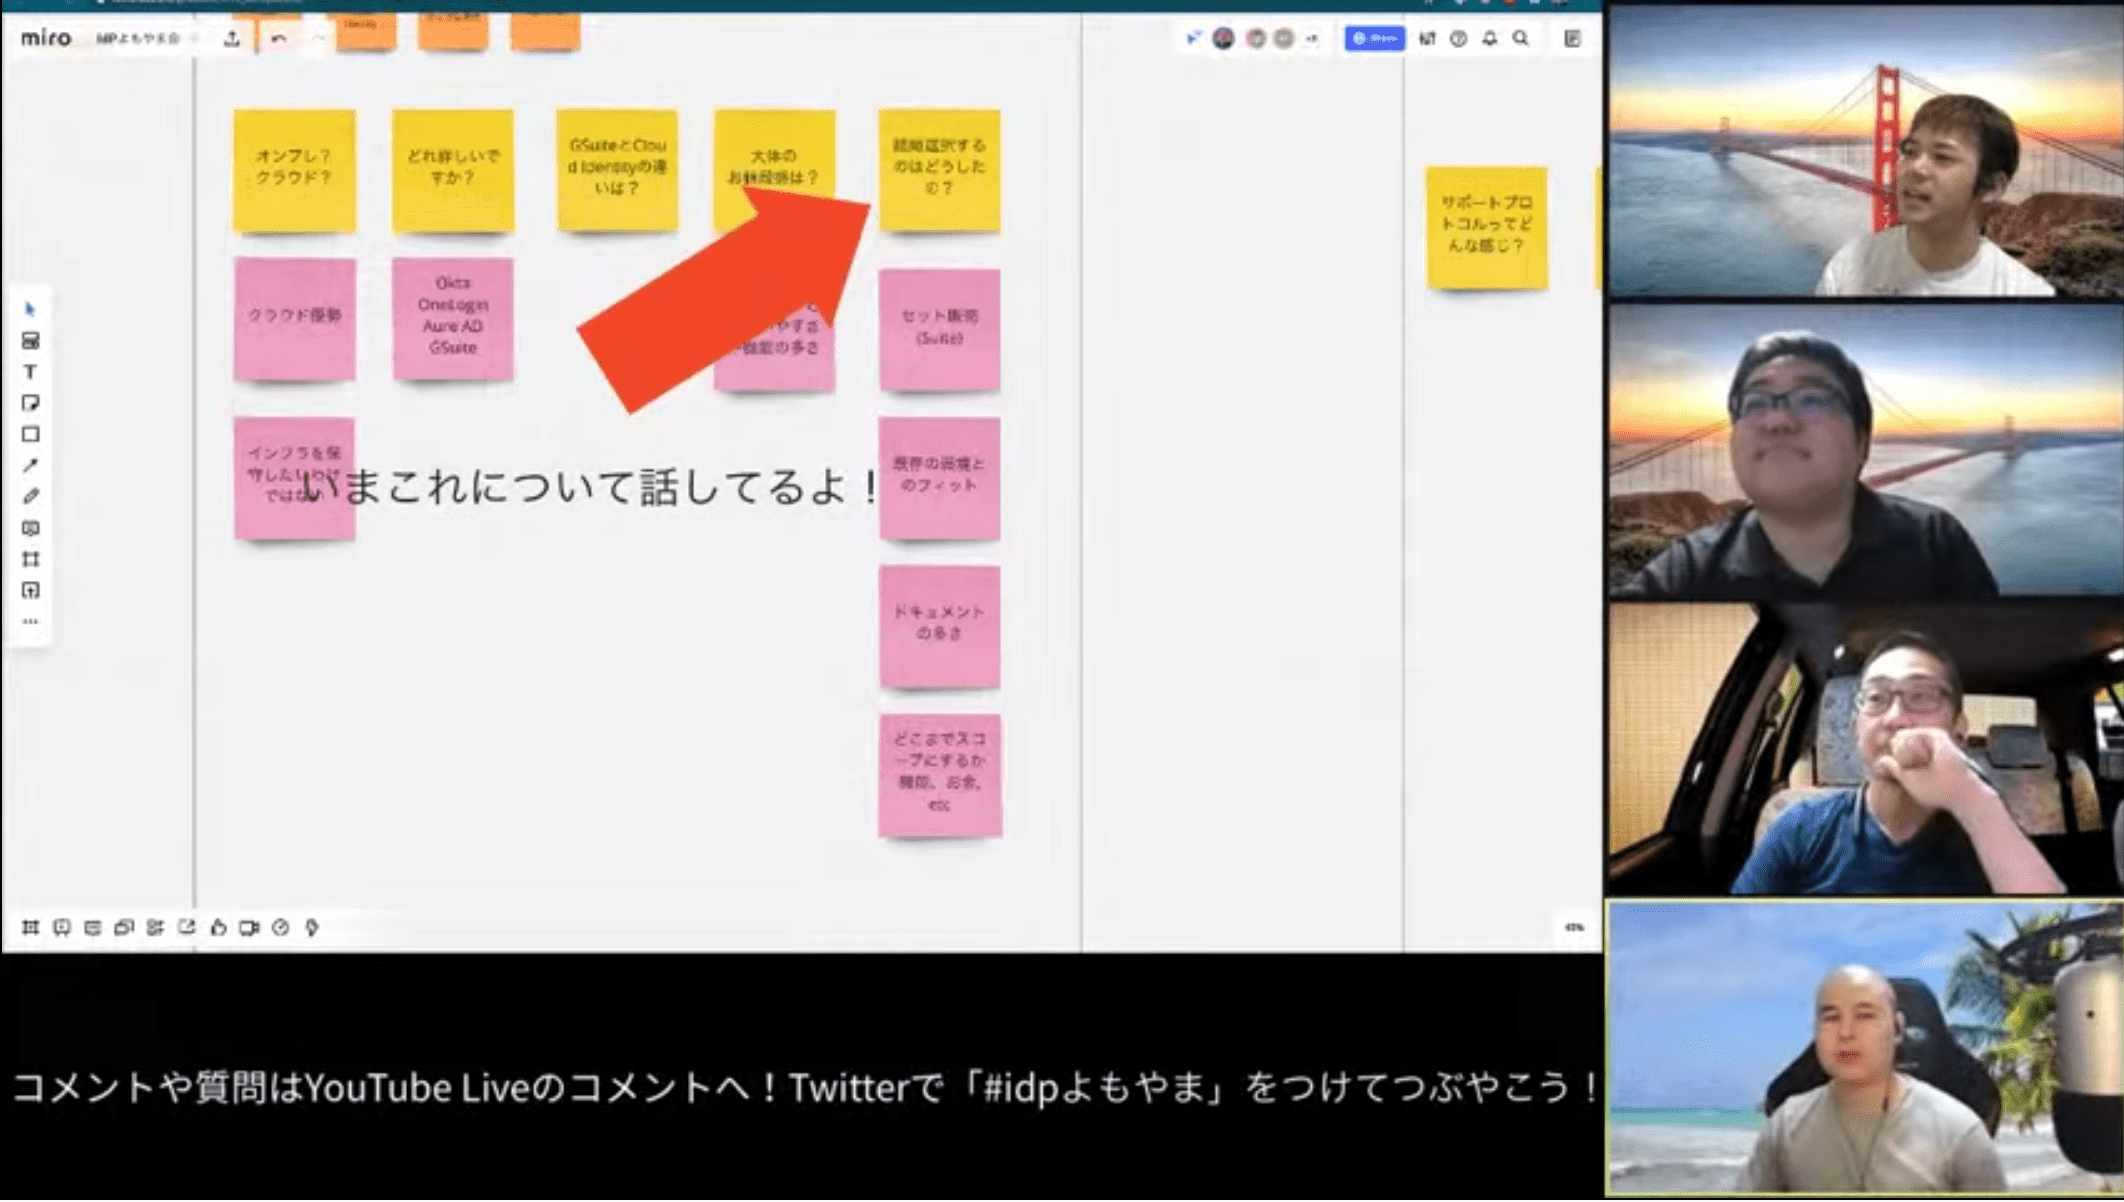Select yellow sticky 'オンプレ？クラウド？'

click(294, 170)
